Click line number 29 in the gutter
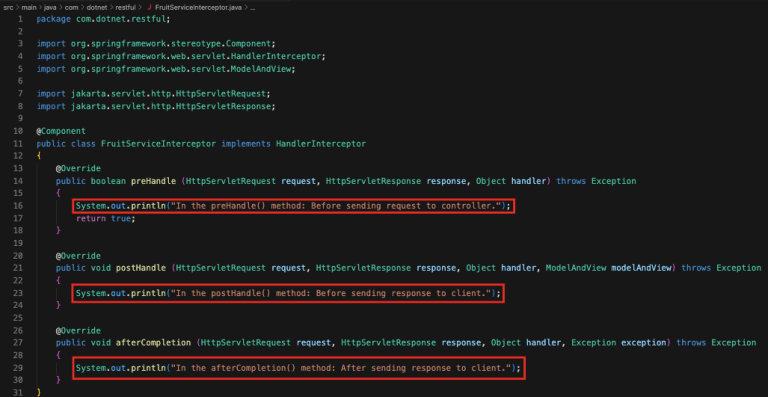 tap(18, 367)
